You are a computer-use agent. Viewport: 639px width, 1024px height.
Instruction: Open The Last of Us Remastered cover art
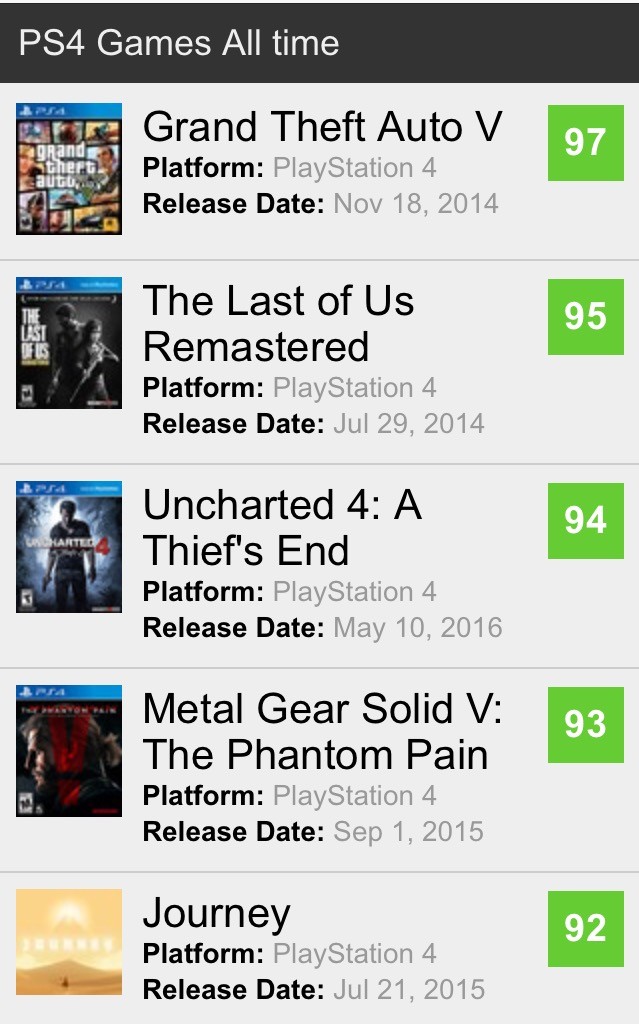[x=69, y=343]
